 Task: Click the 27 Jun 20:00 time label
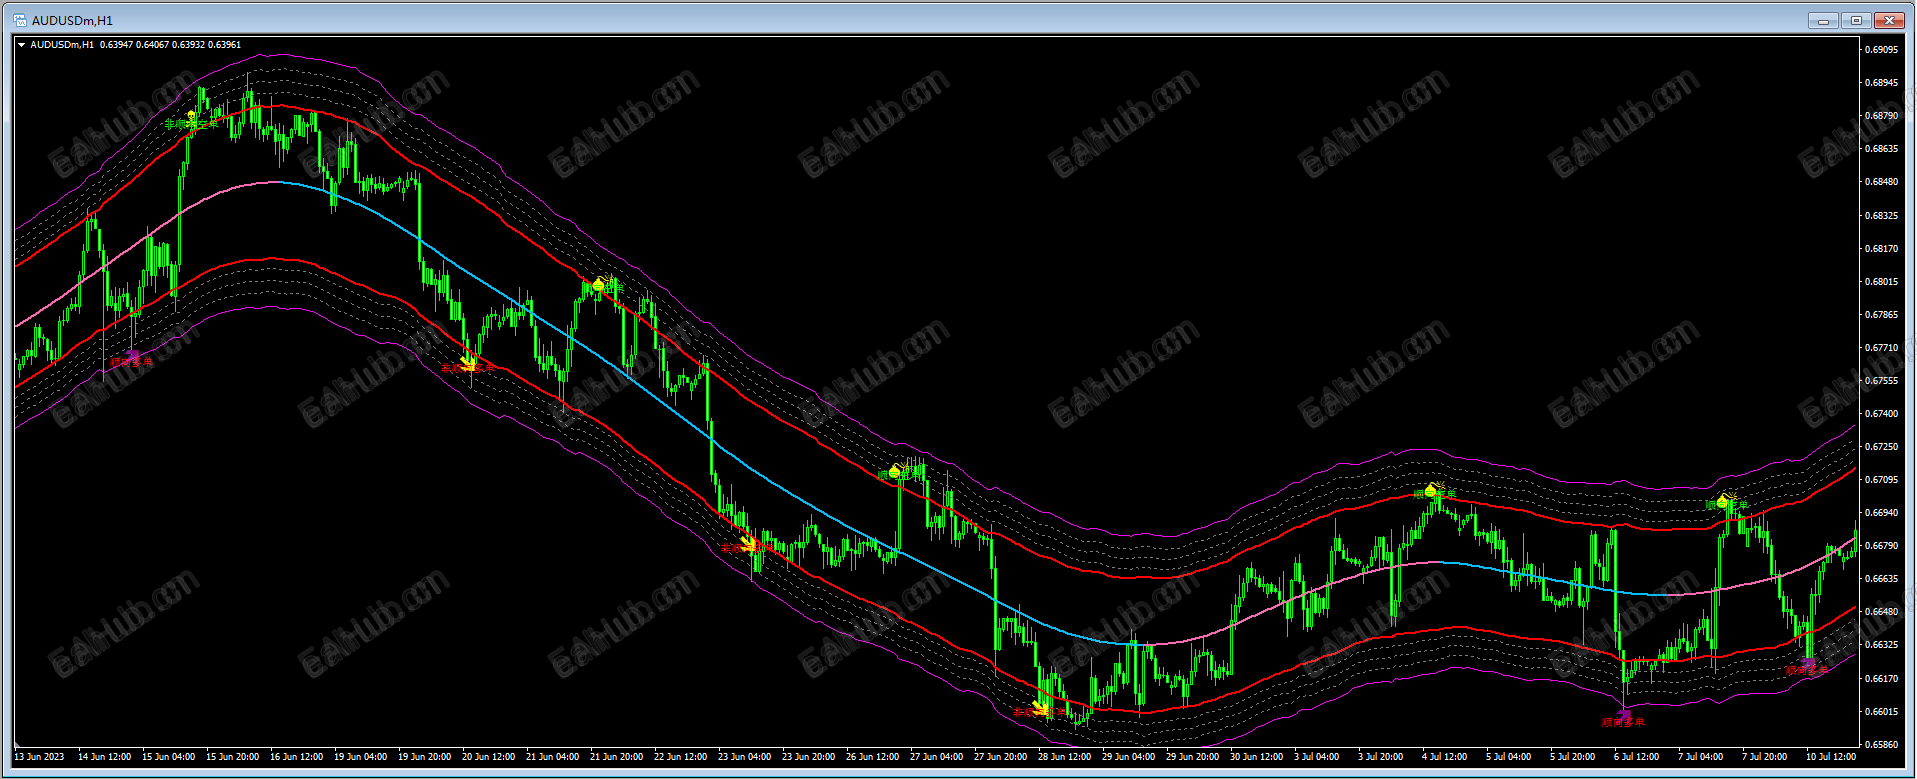point(1000,757)
